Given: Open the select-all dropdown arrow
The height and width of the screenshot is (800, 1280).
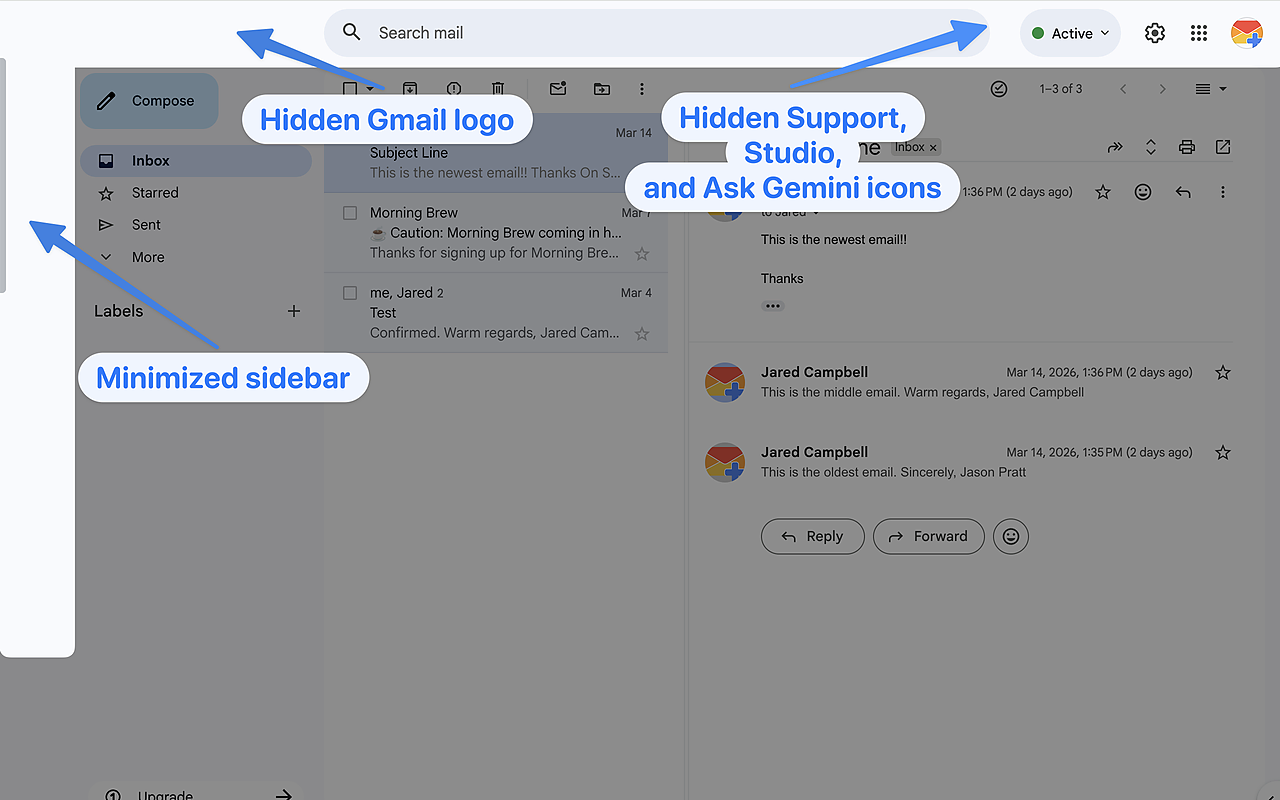Looking at the screenshot, I should coord(369,89).
